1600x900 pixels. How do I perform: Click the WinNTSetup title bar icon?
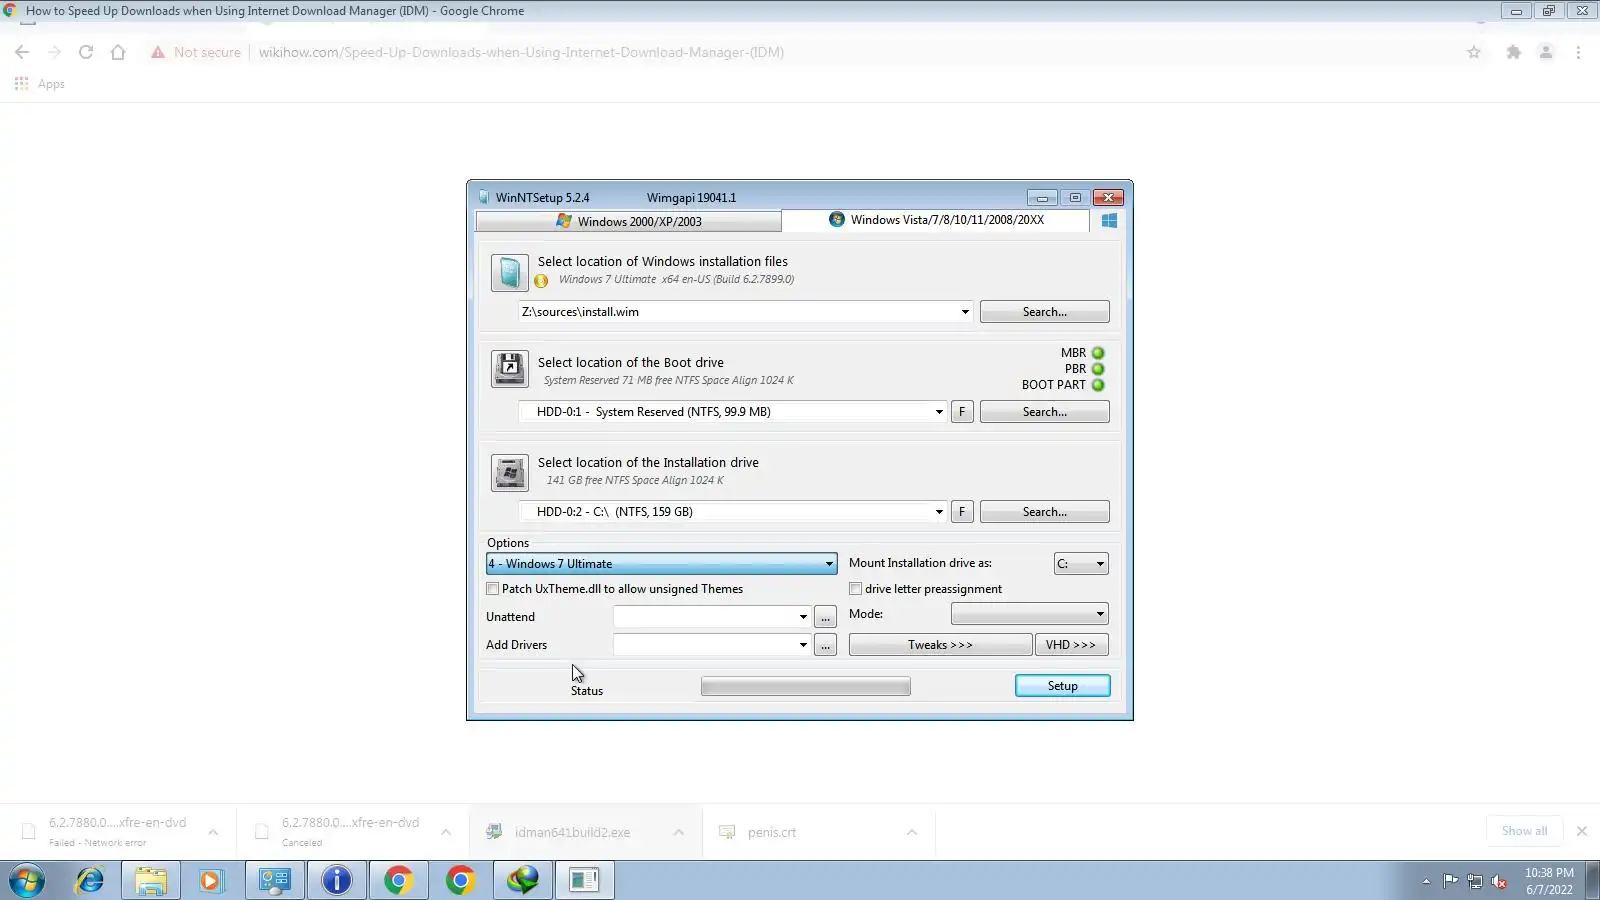click(x=483, y=198)
